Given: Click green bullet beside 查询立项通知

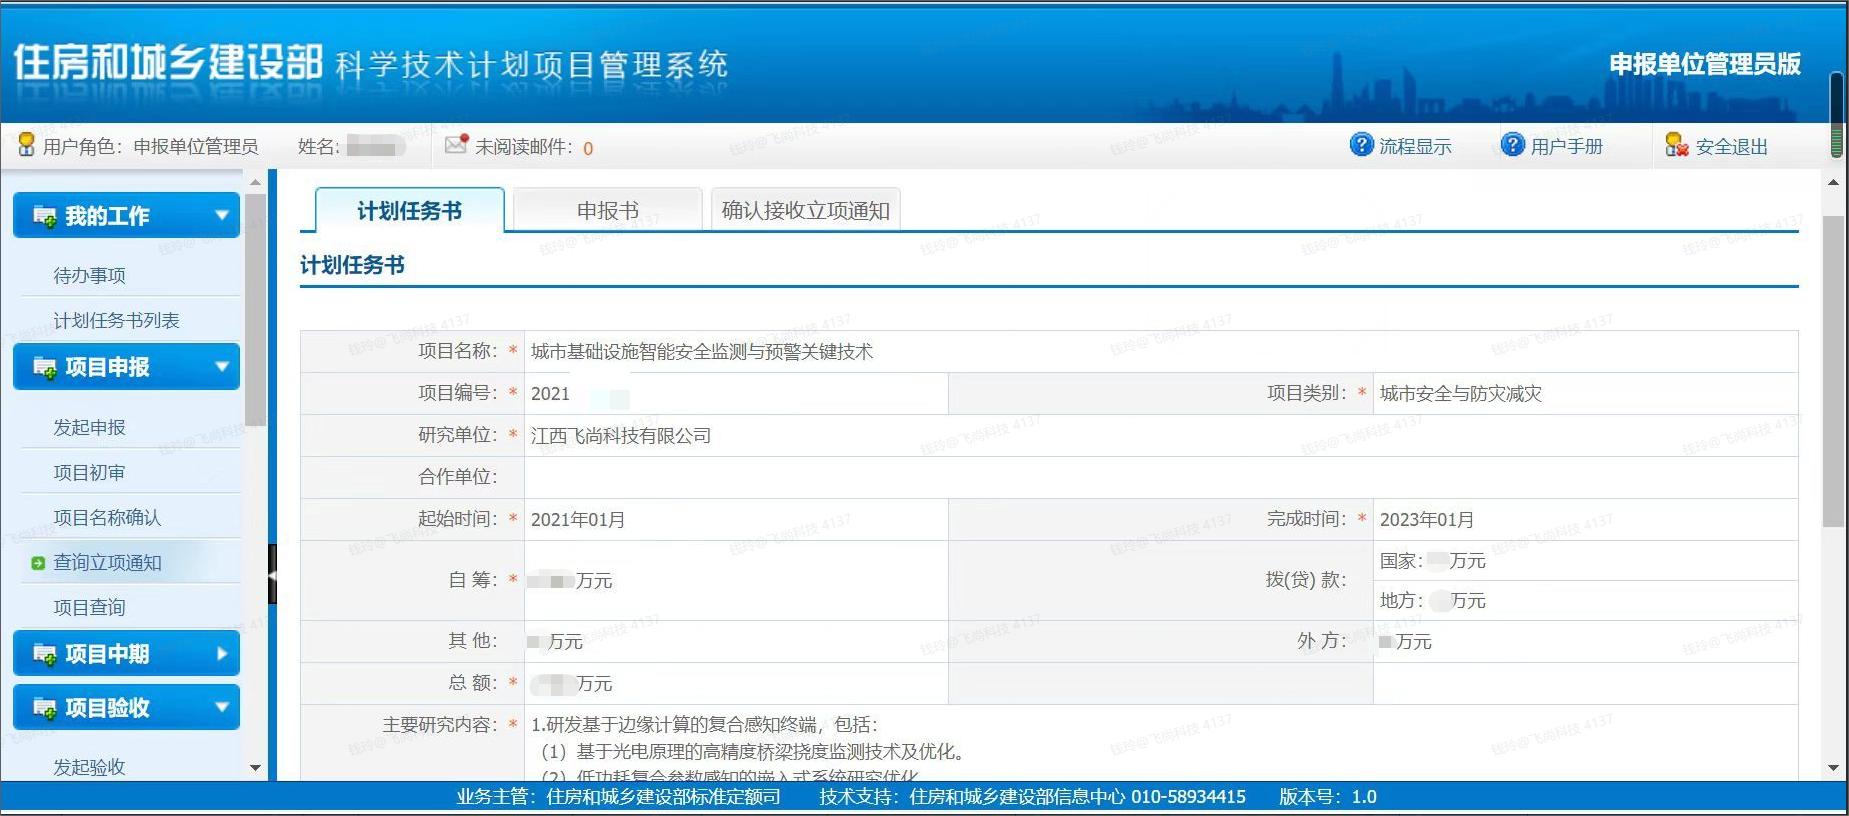Looking at the screenshot, I should point(38,563).
